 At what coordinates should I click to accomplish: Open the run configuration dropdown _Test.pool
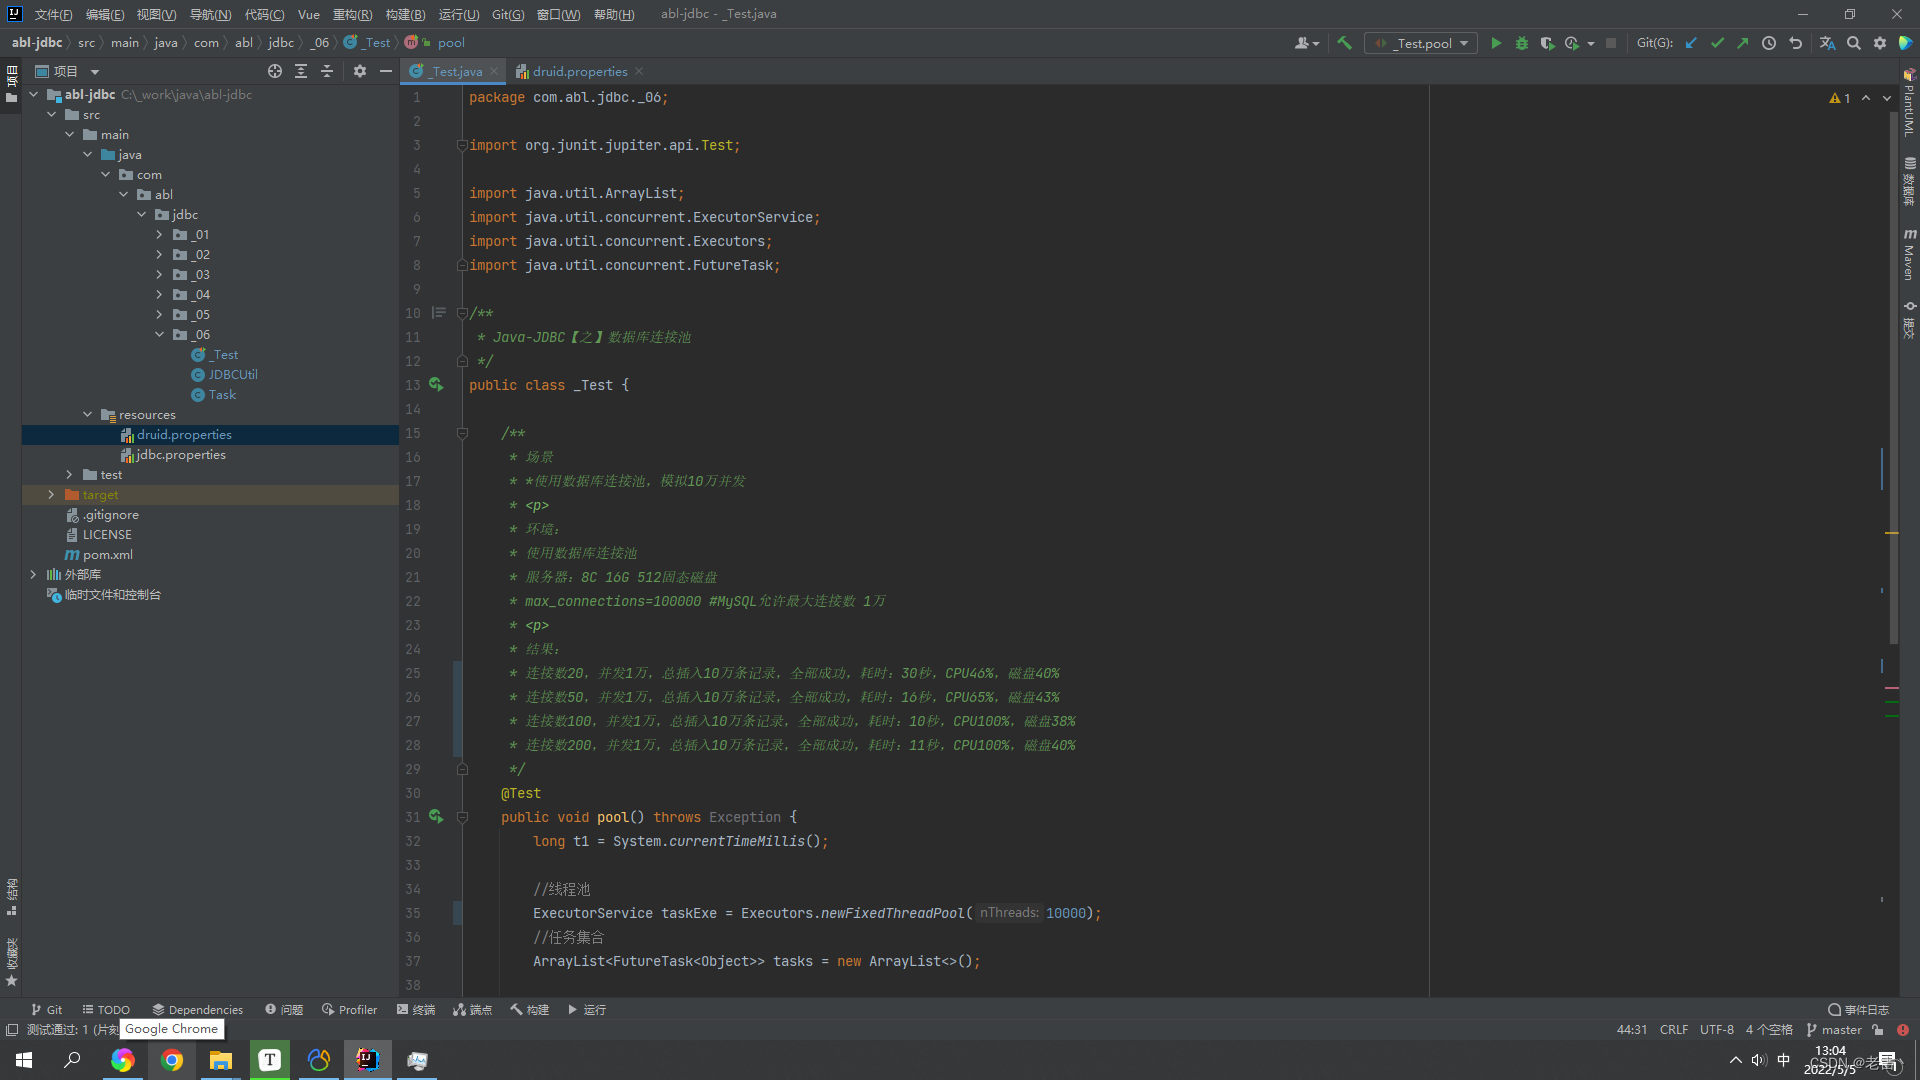pyautogui.click(x=1421, y=43)
